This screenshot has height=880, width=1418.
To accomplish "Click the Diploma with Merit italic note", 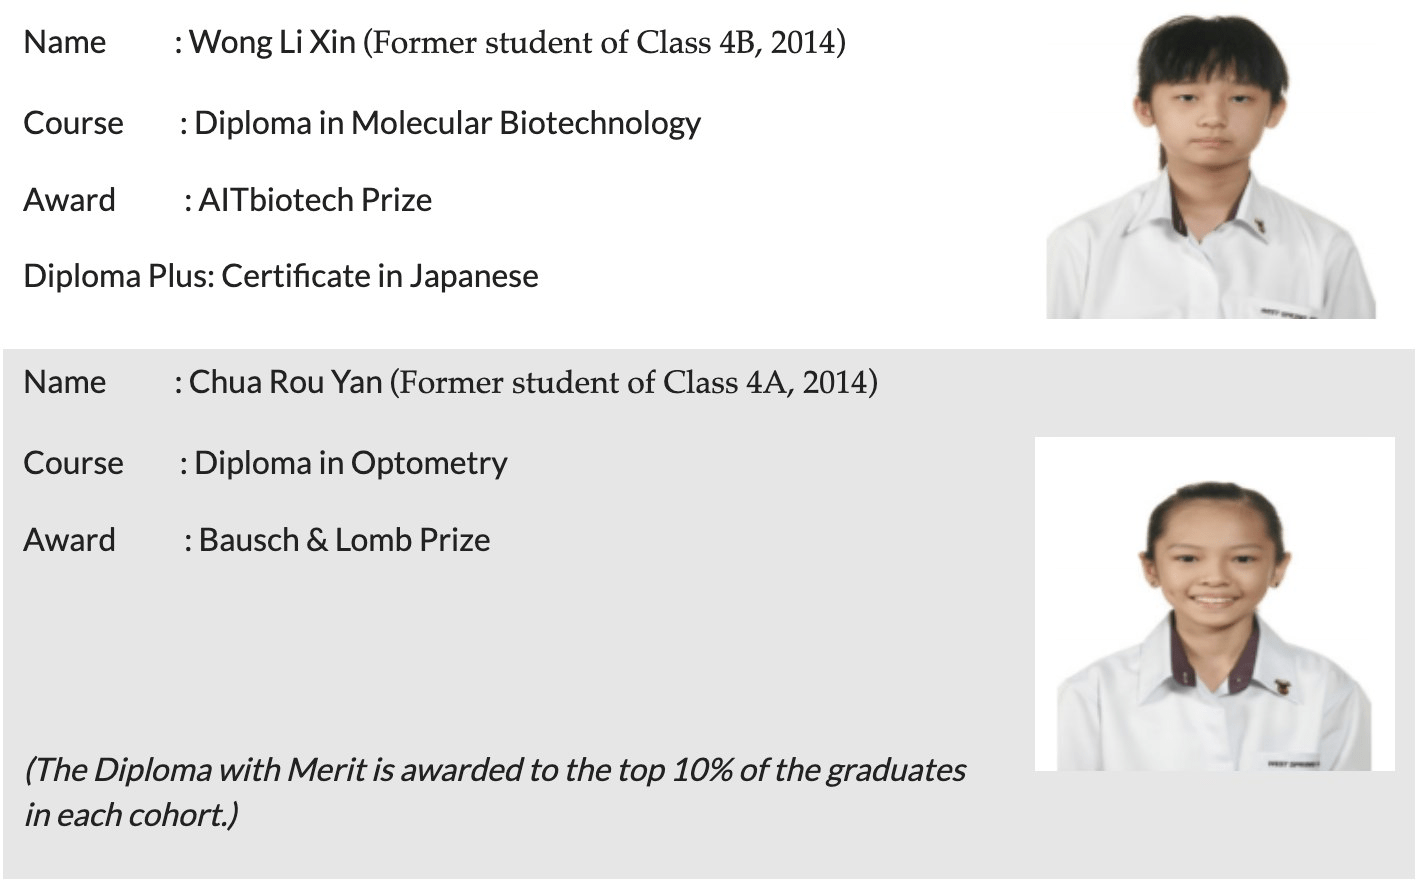I will point(495,792).
